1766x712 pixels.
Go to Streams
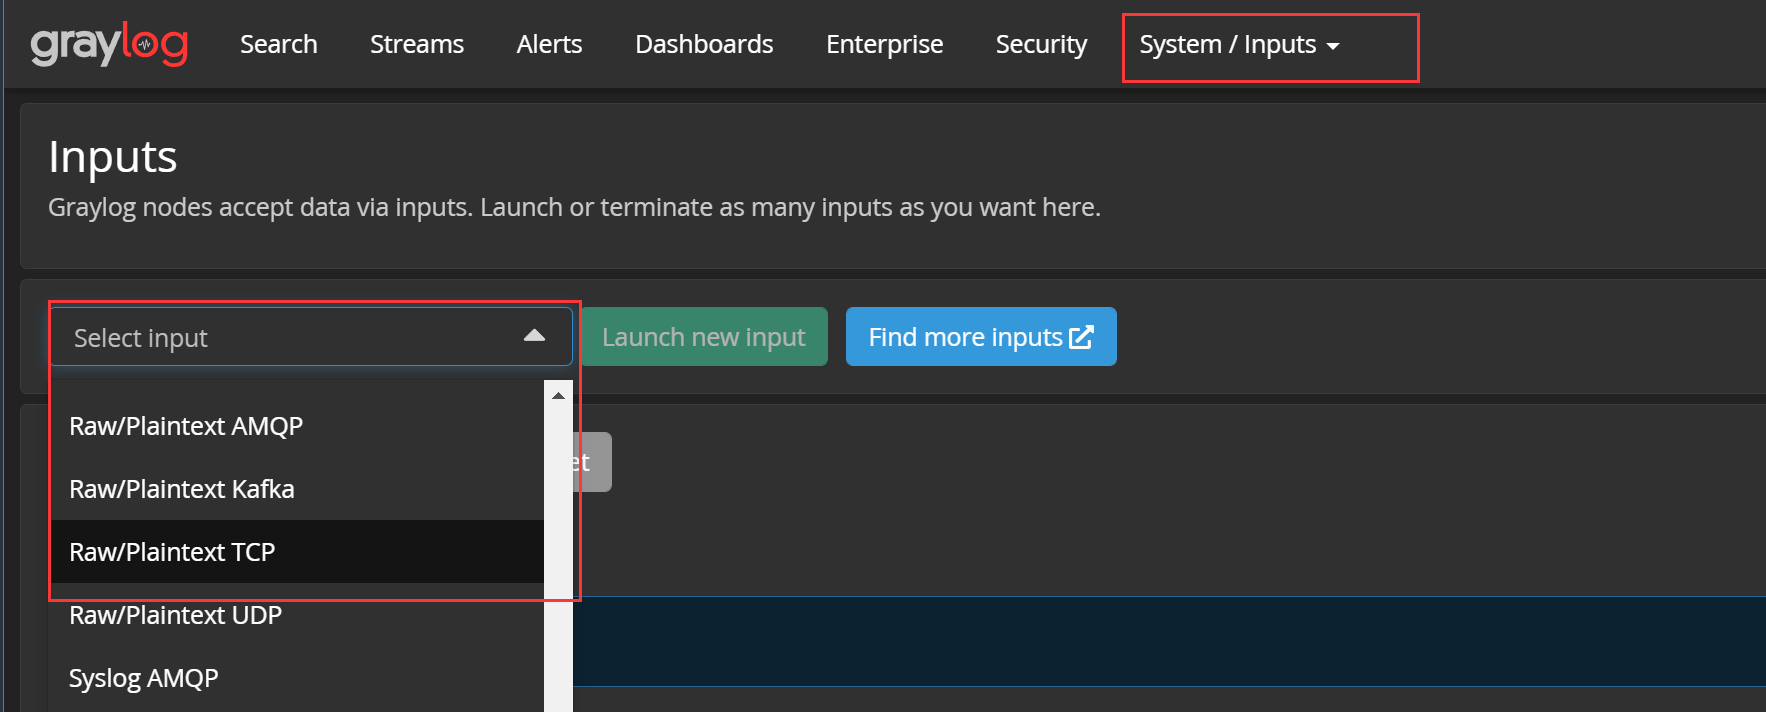pyautogui.click(x=417, y=45)
